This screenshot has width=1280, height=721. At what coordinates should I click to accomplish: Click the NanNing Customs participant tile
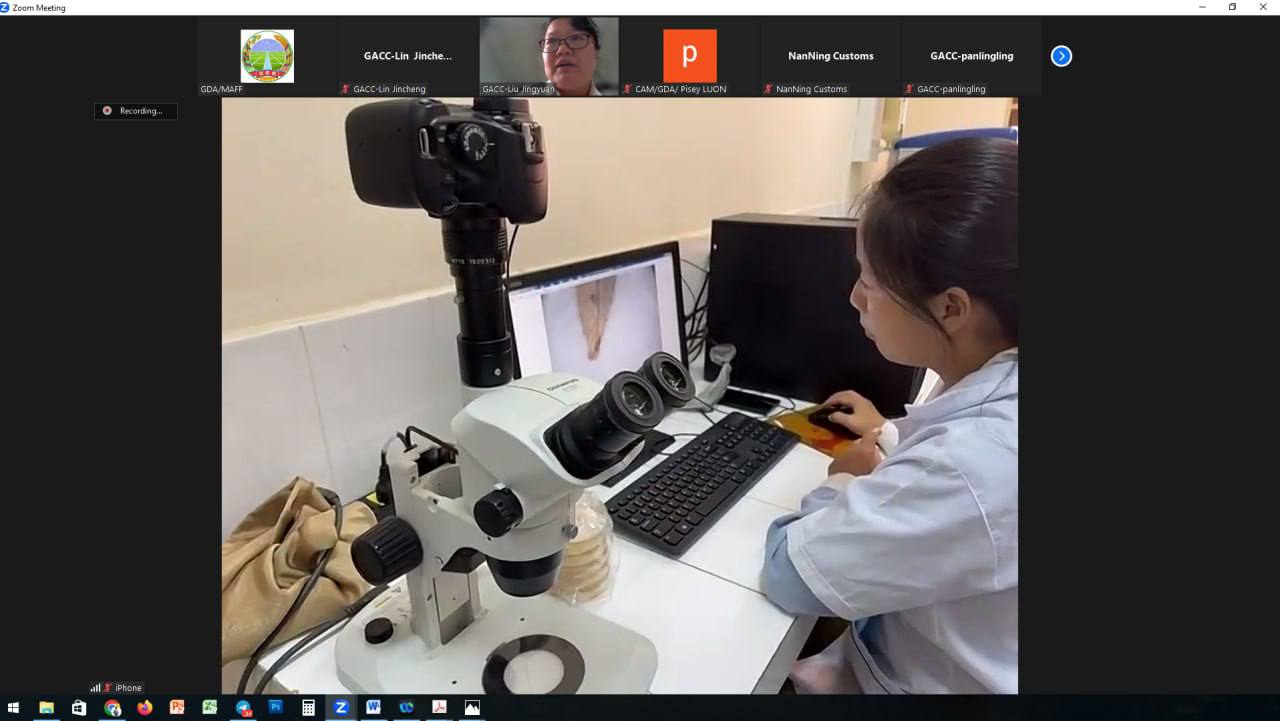[x=830, y=56]
